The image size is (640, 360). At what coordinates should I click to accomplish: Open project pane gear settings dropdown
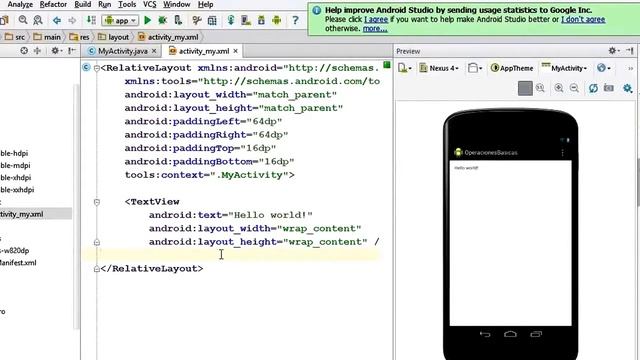56,51
